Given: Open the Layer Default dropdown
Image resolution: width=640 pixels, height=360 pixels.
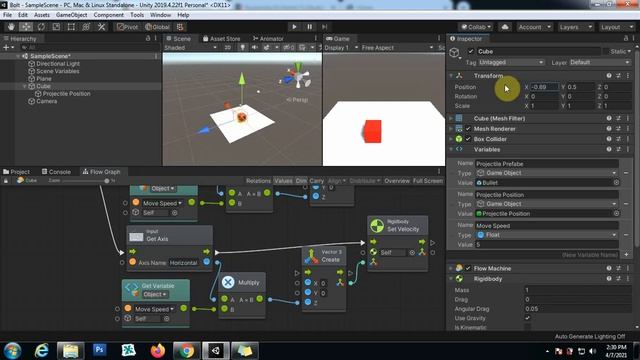Looking at the screenshot, I should [600, 62].
